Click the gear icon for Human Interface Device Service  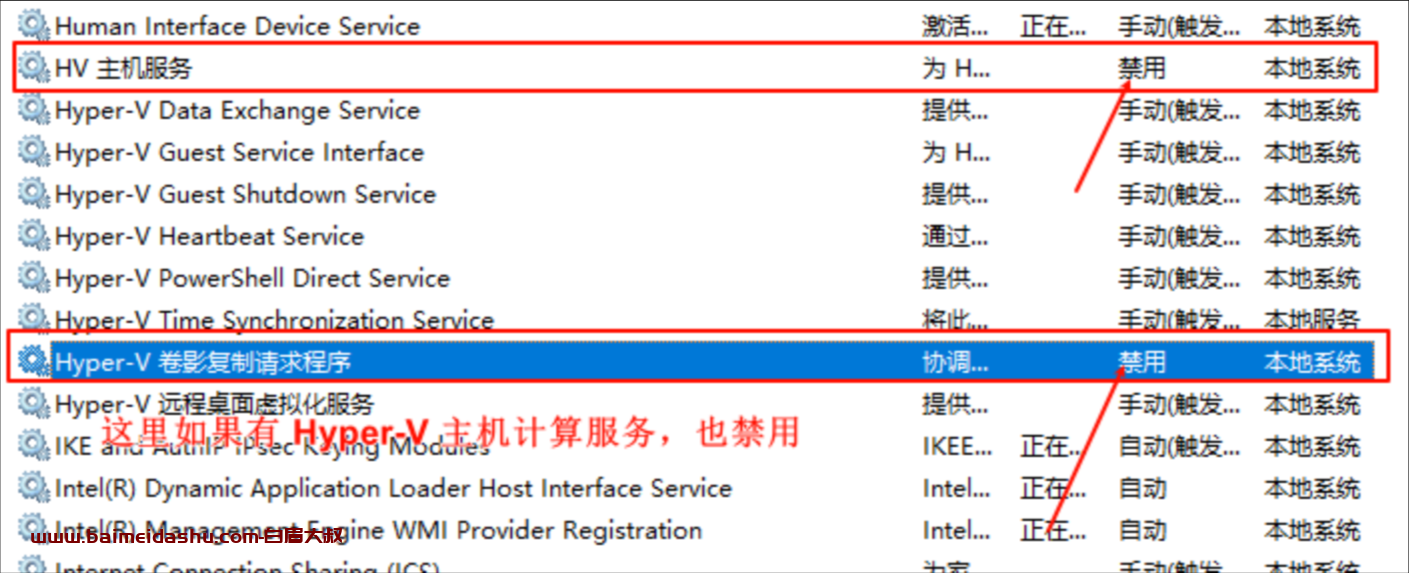34,25
